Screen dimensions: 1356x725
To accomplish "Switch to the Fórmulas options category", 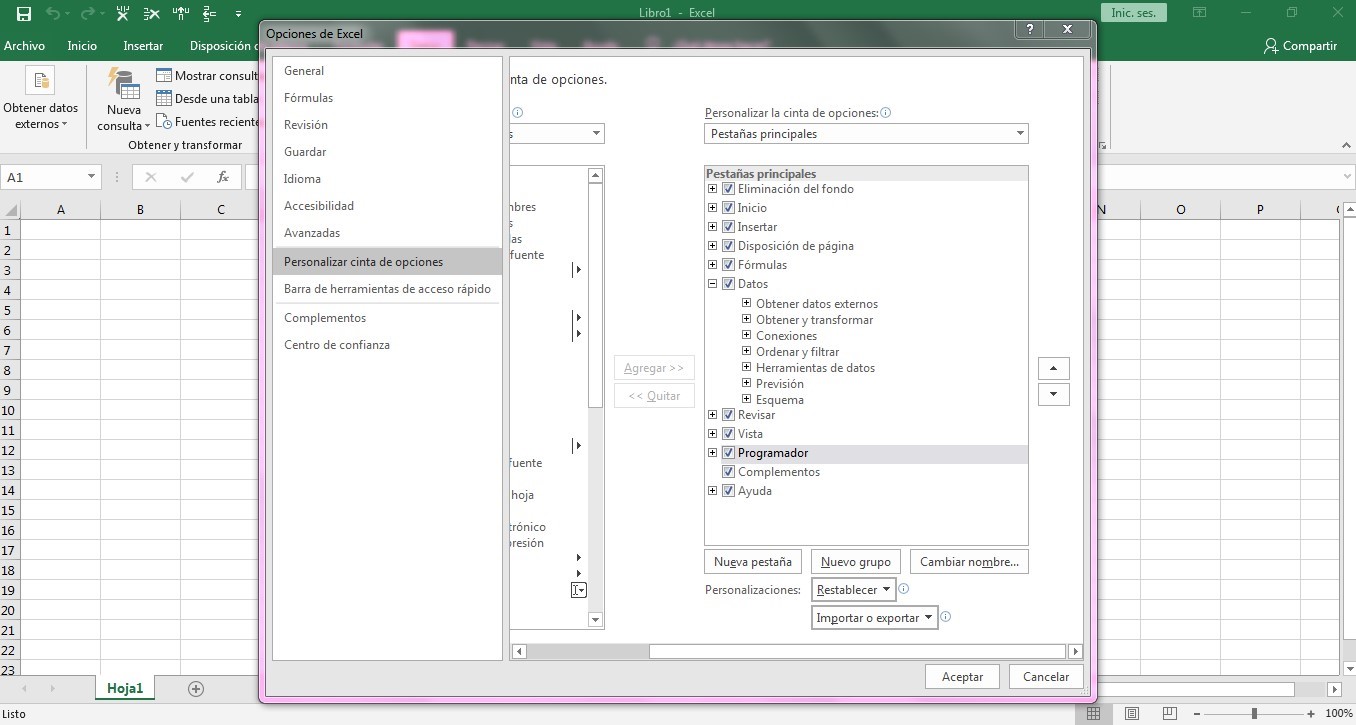I will (310, 97).
